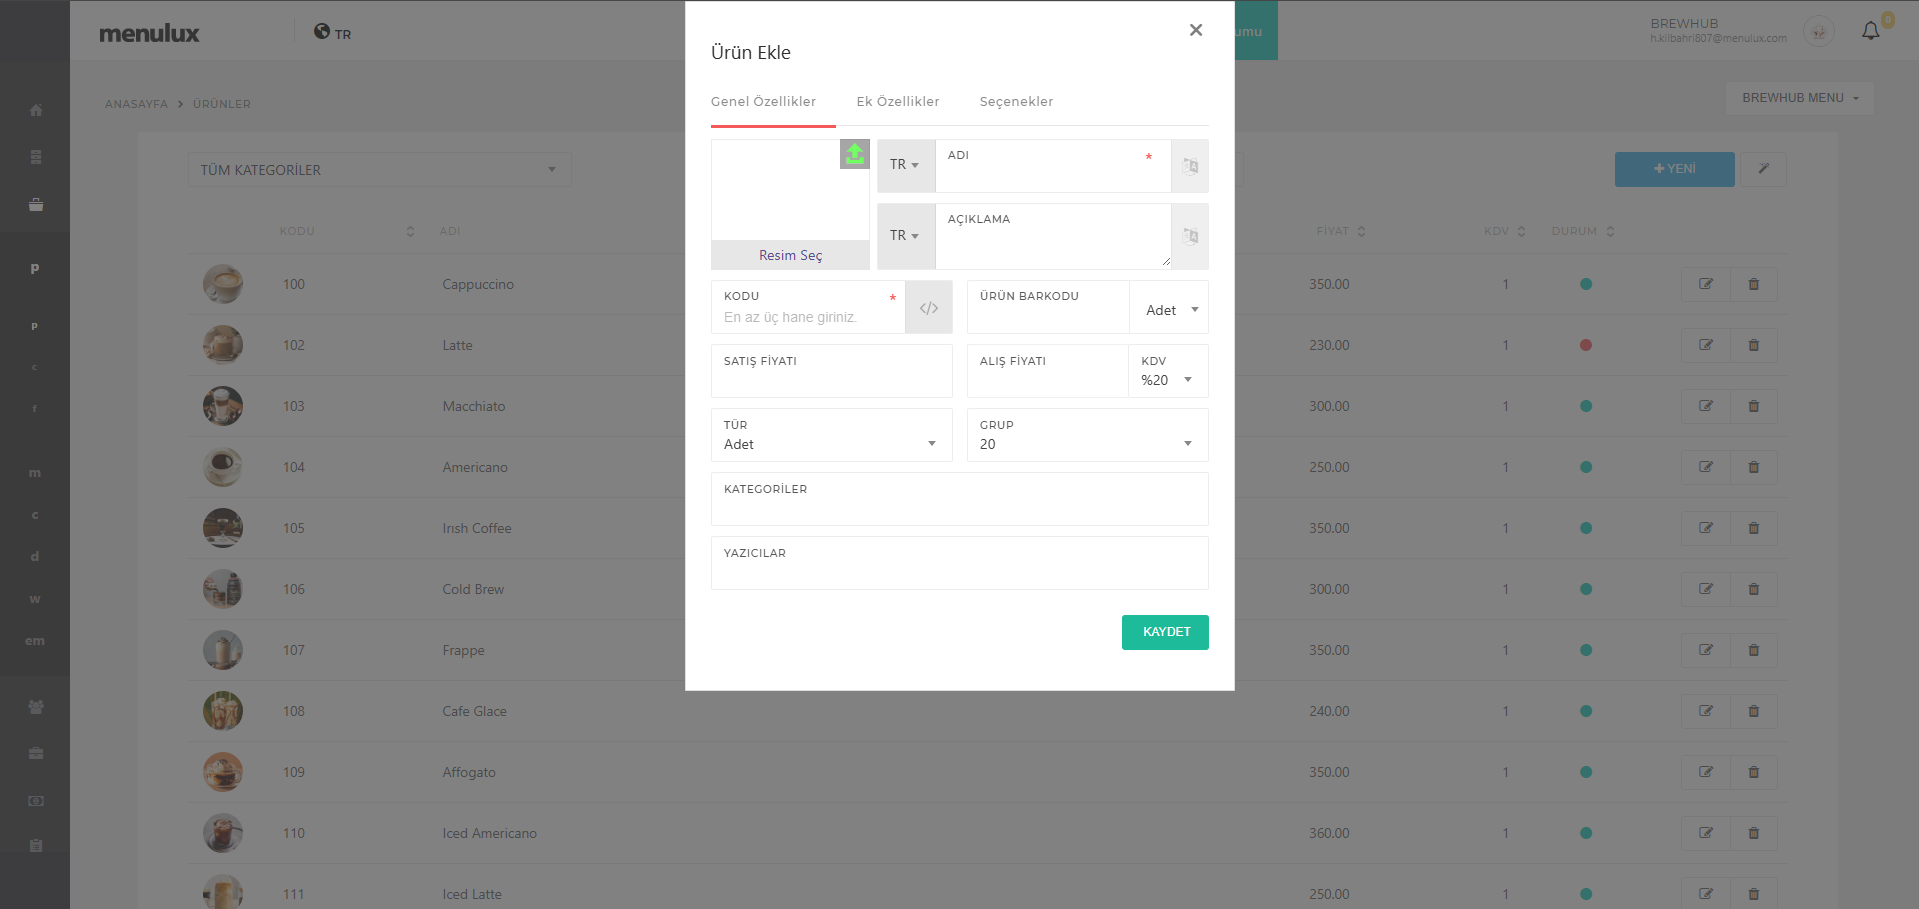Open the GRUP dropdown
The image size is (1919, 909).
tap(1086, 444)
